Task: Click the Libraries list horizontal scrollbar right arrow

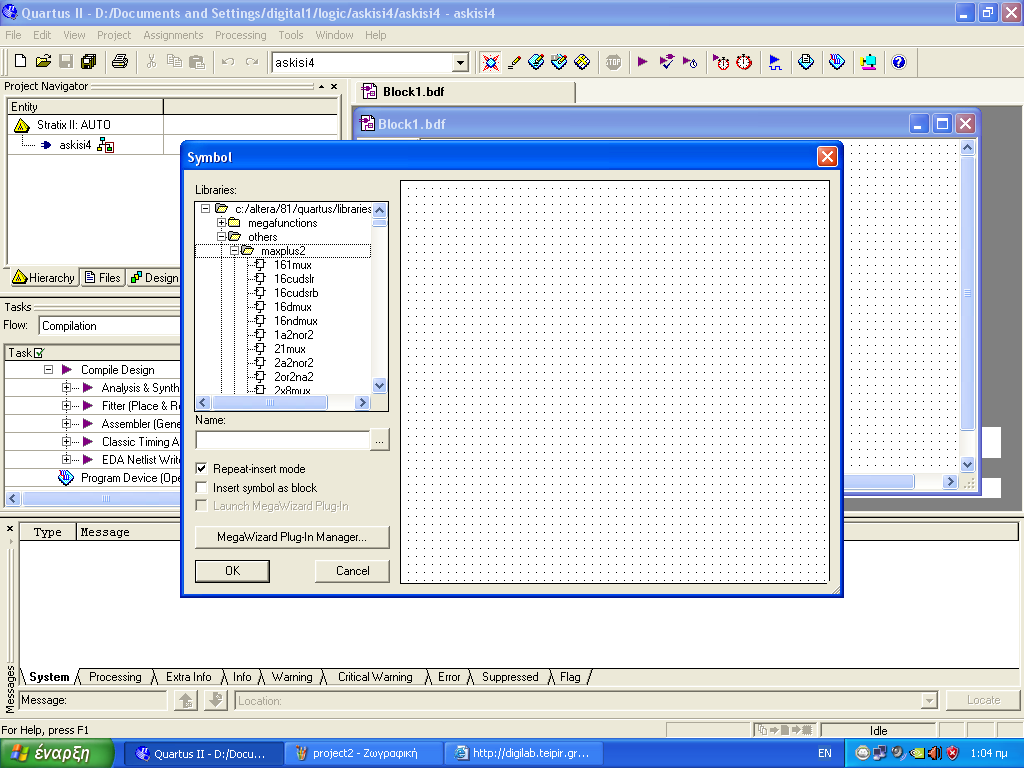Action: click(362, 402)
